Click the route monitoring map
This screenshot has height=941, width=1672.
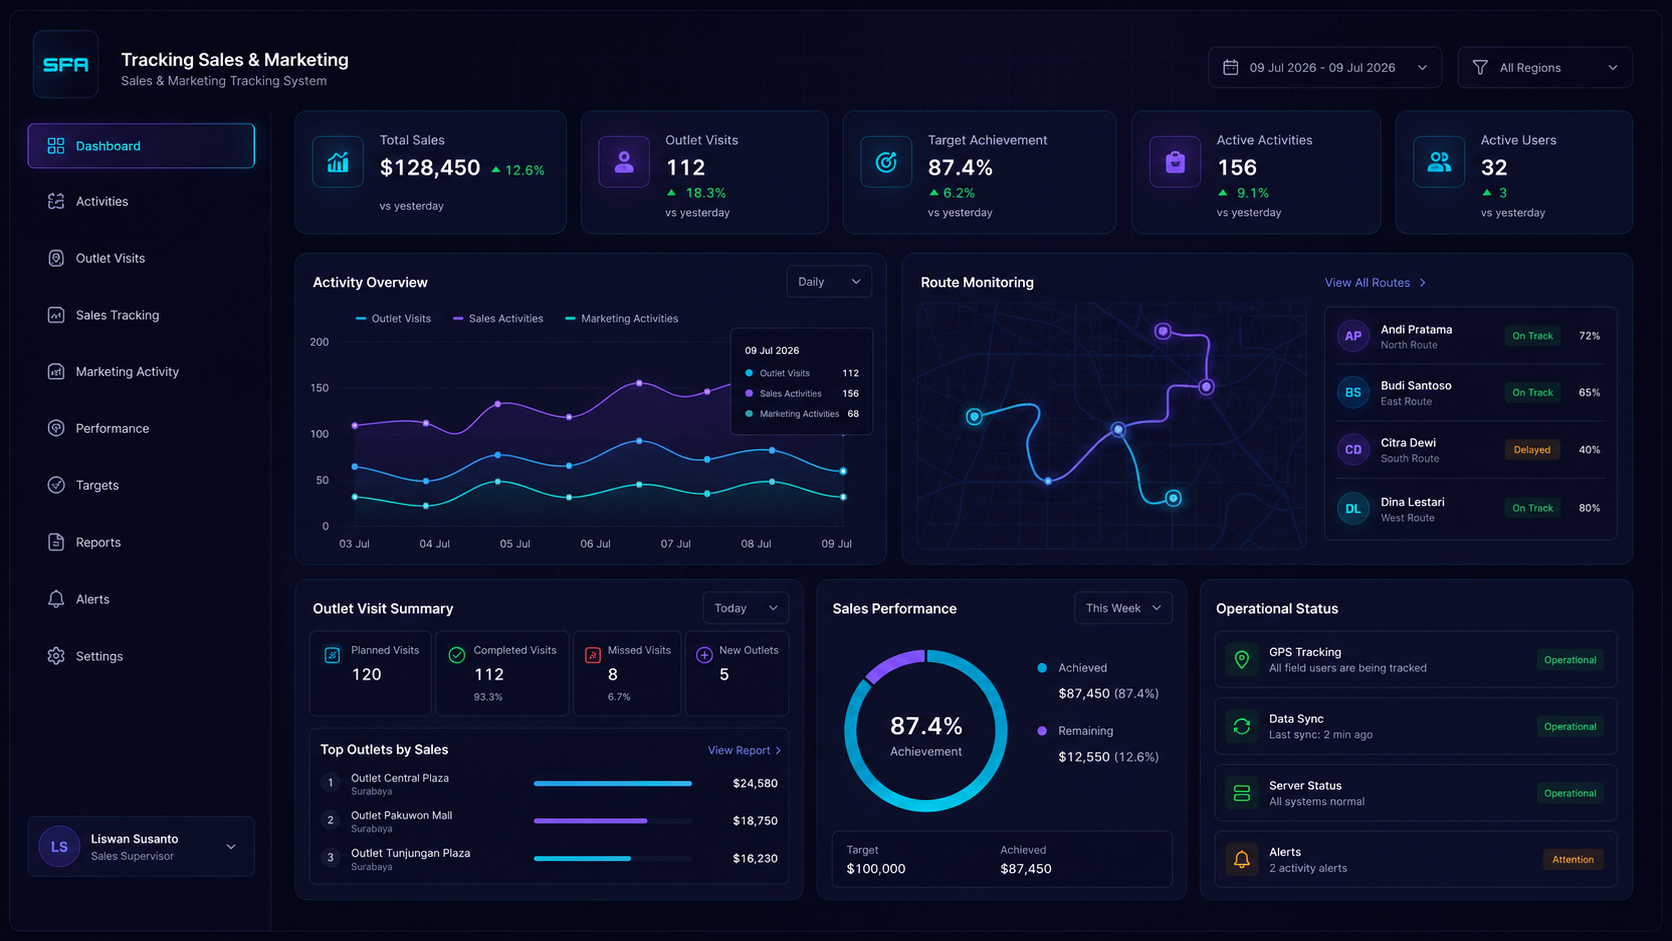tap(1111, 426)
